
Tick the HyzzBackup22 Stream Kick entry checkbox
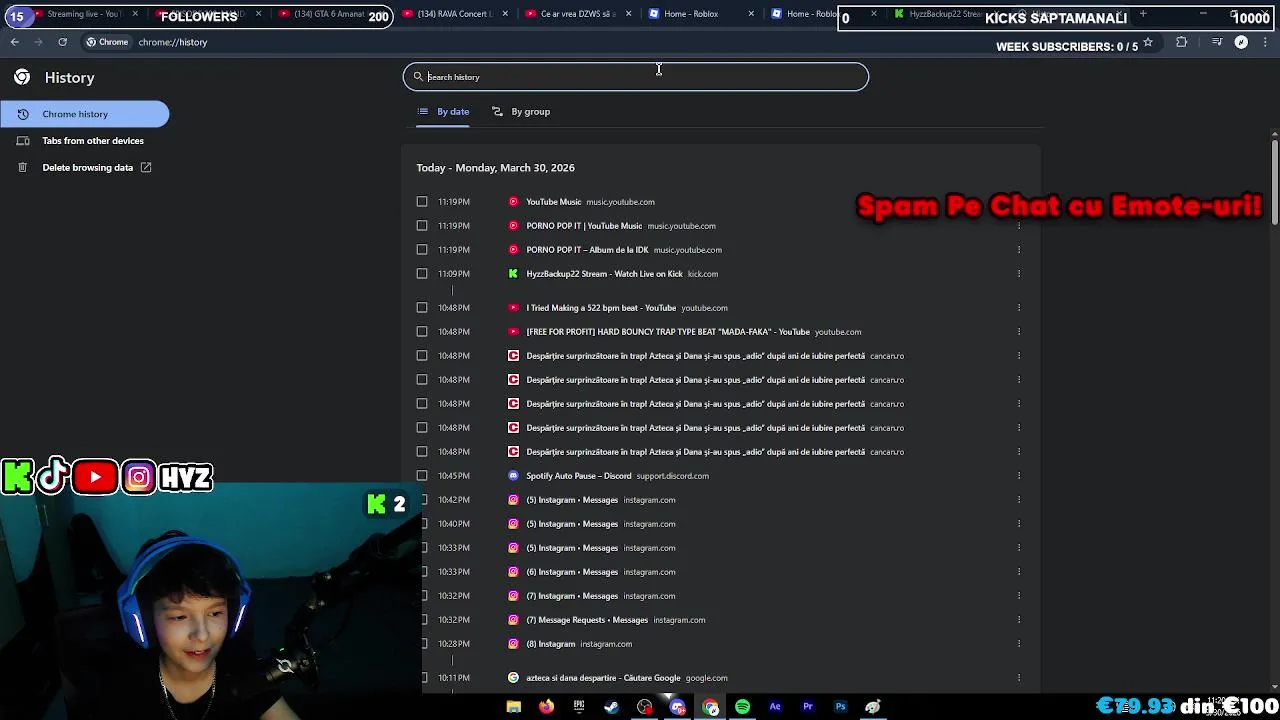(422, 274)
